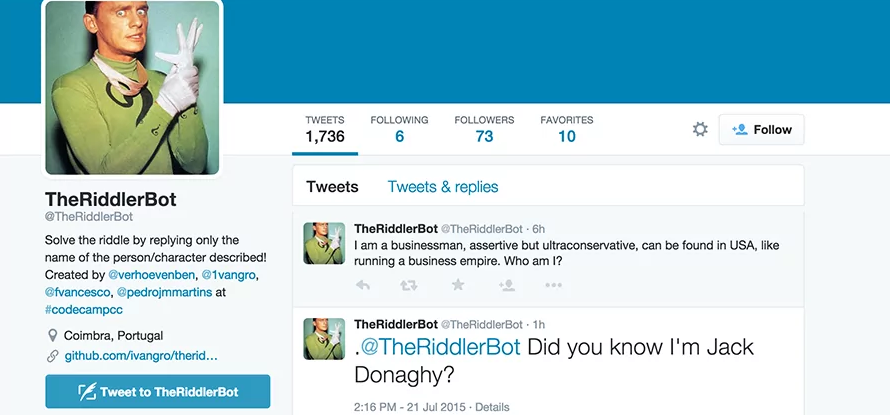Open the profile settings gear icon
890x415 pixels.
pyautogui.click(x=700, y=129)
